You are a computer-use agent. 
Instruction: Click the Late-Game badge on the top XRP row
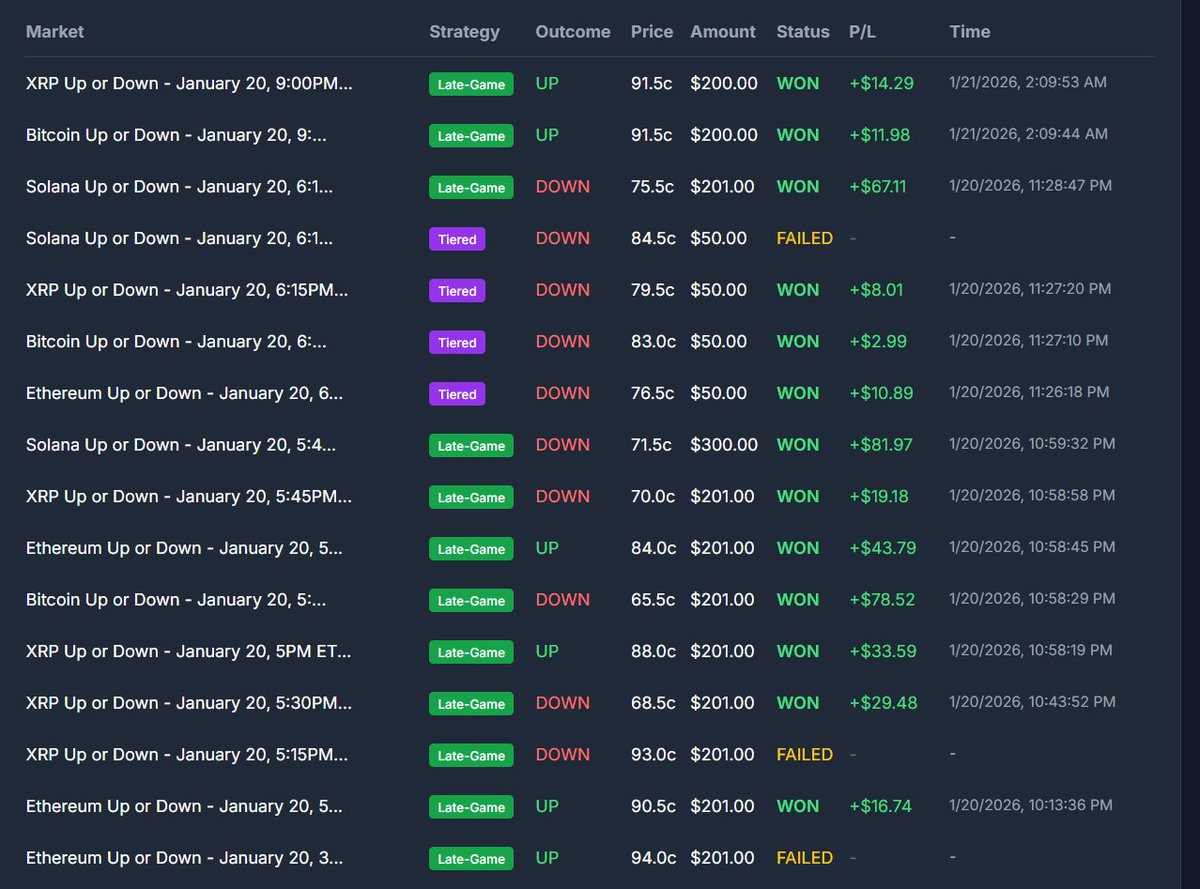[x=471, y=84]
